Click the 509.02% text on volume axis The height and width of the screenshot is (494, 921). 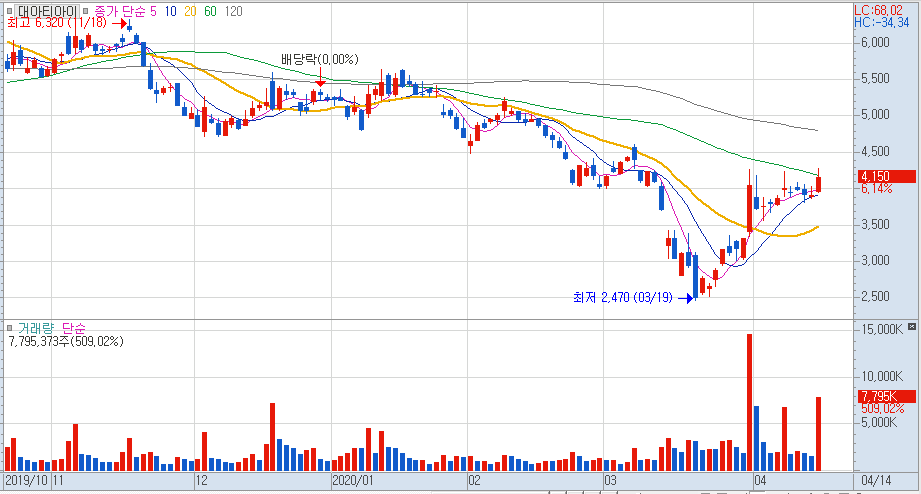pos(882,408)
